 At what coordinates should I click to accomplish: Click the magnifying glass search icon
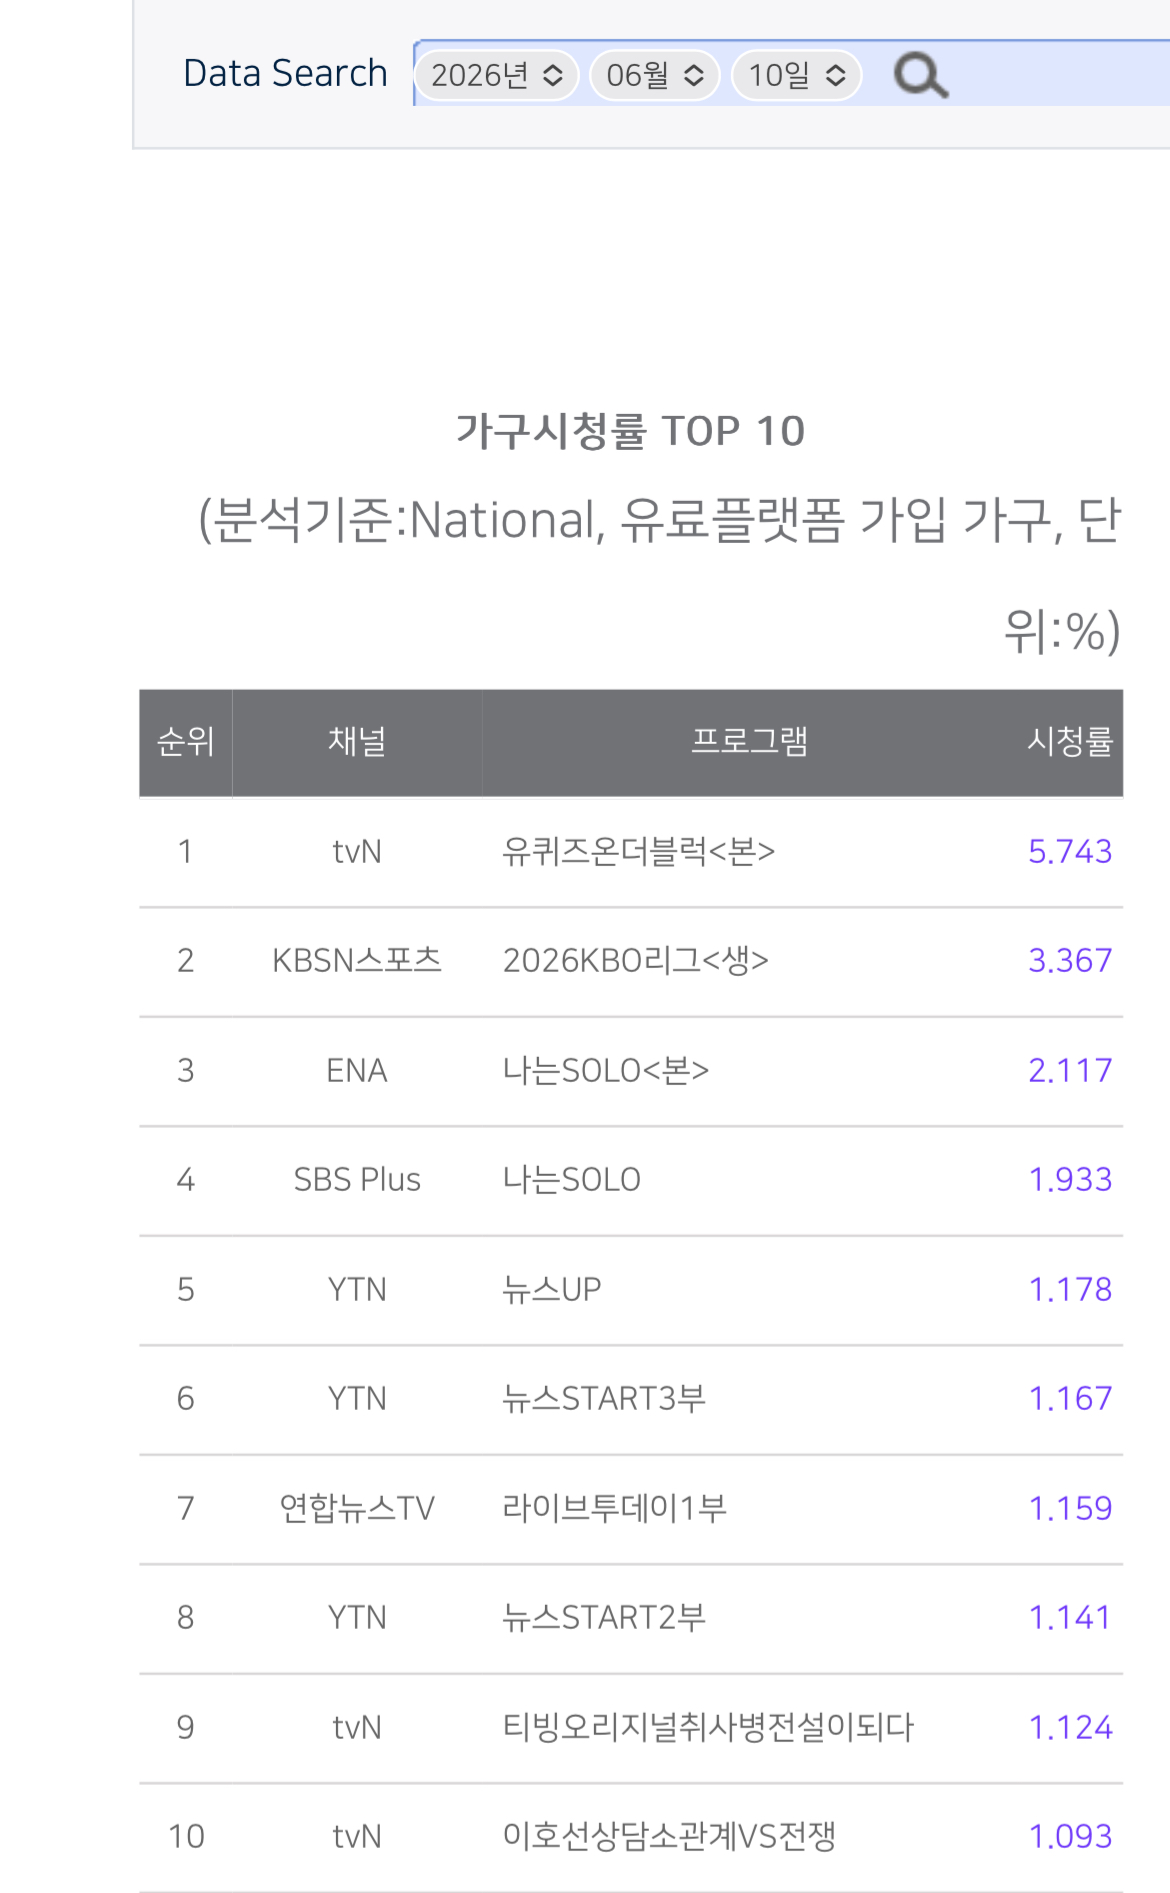click(921, 76)
